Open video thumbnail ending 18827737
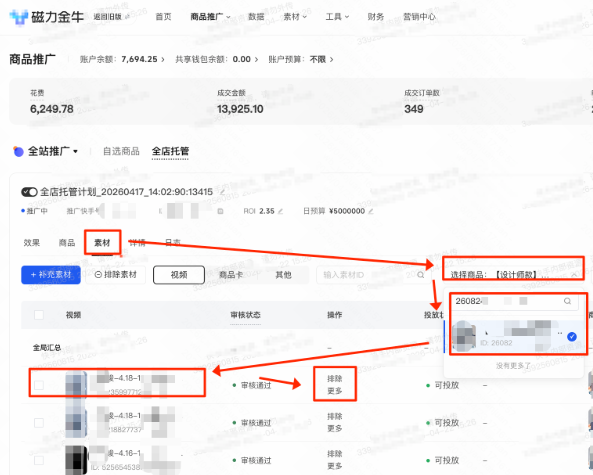 pyautogui.click(x=76, y=422)
